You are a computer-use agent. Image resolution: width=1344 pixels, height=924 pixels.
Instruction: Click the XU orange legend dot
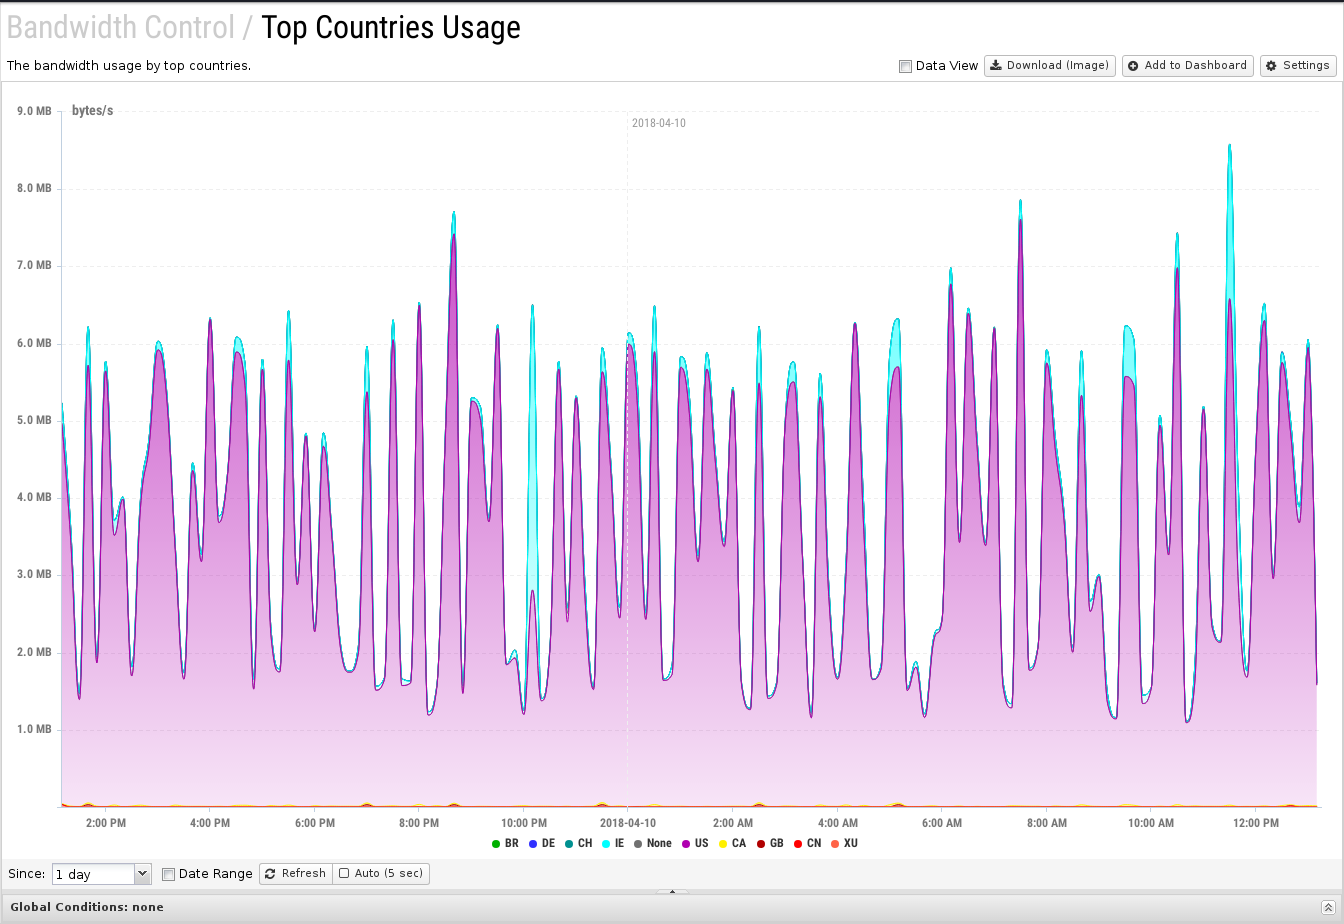pos(835,844)
